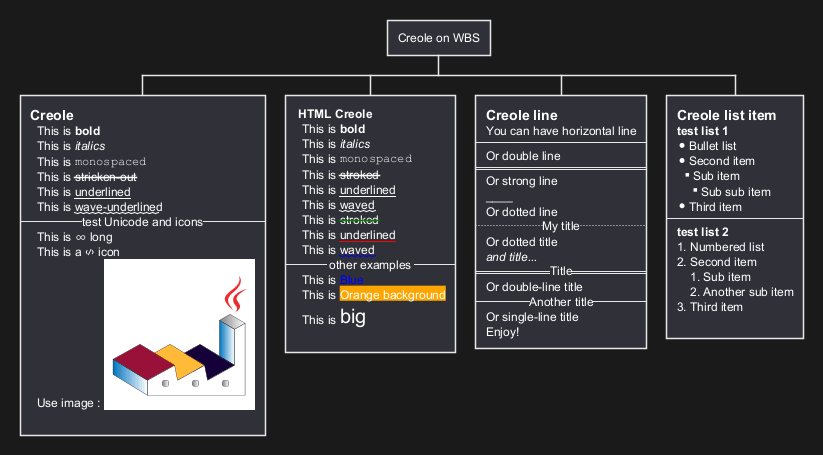Select the "stricken-out" text
Screen dimensions: 823x455
[106, 177]
